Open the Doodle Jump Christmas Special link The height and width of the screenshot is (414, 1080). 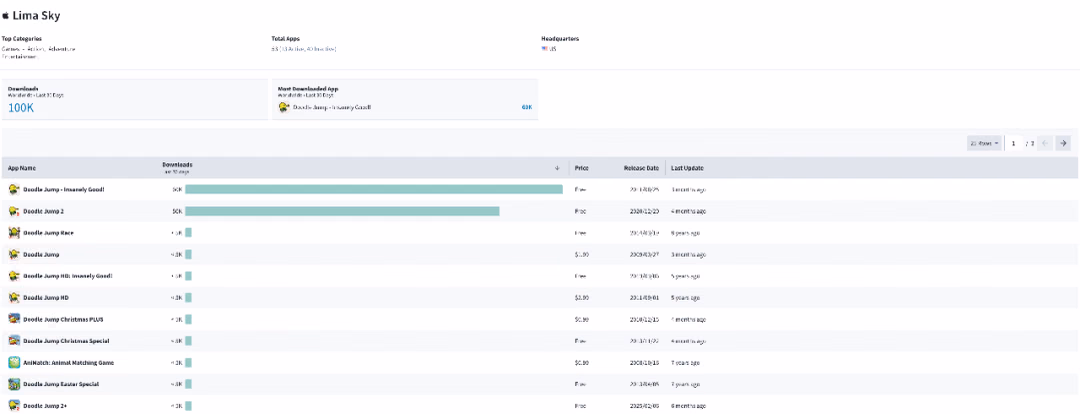point(66,341)
